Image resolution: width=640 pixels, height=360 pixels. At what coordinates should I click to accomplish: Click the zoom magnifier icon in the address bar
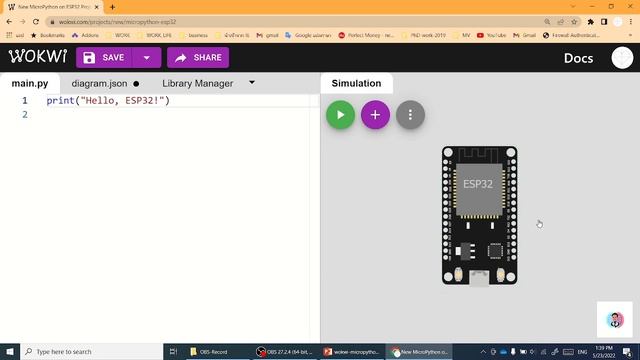tap(547, 22)
